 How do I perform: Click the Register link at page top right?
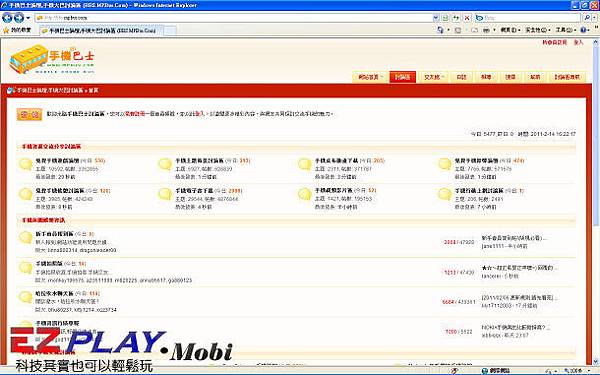[554, 42]
